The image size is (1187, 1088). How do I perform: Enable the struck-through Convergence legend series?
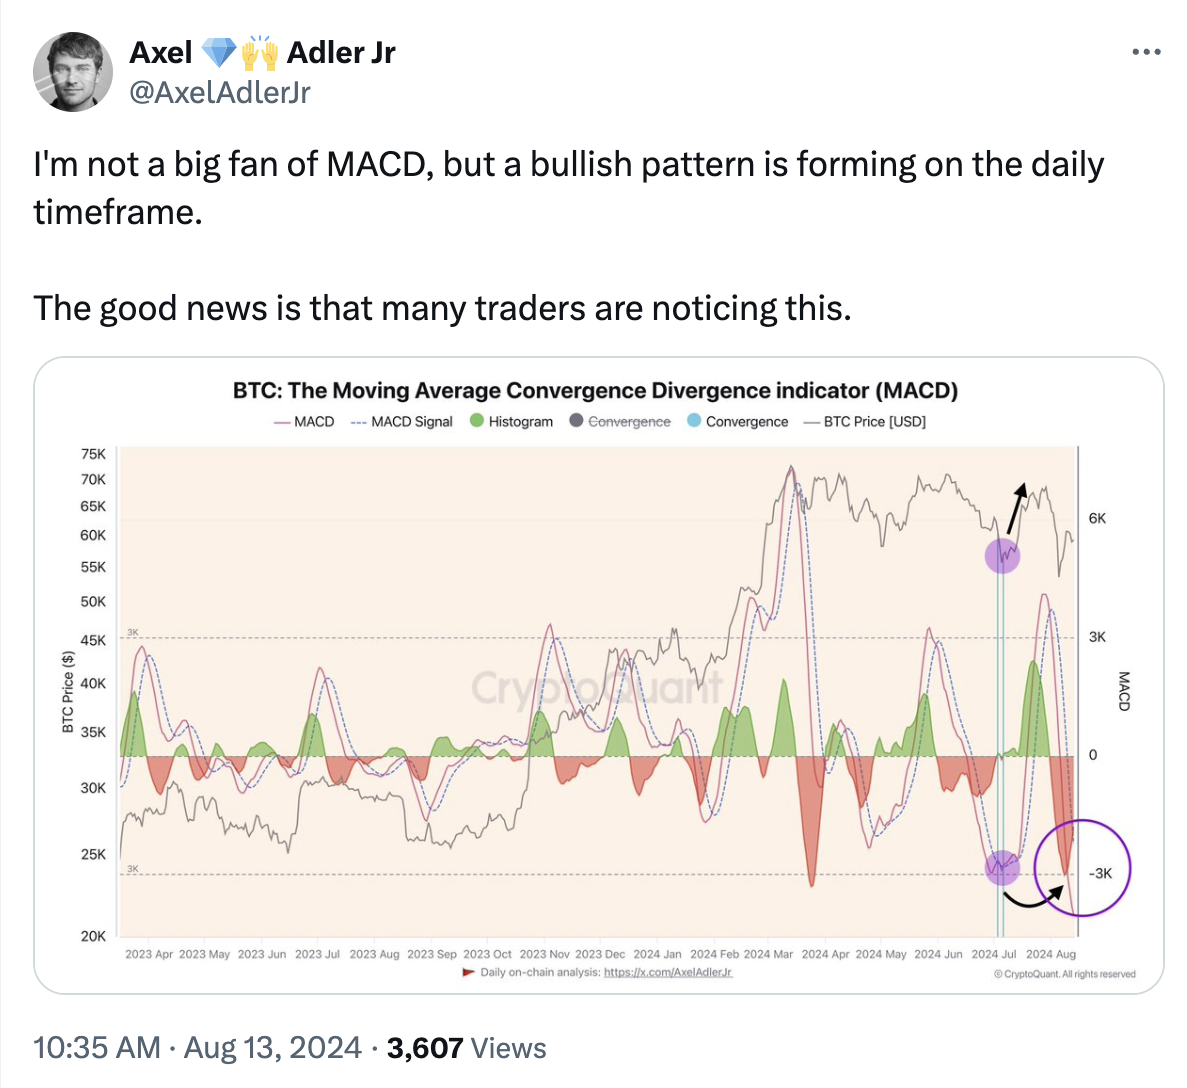(620, 422)
